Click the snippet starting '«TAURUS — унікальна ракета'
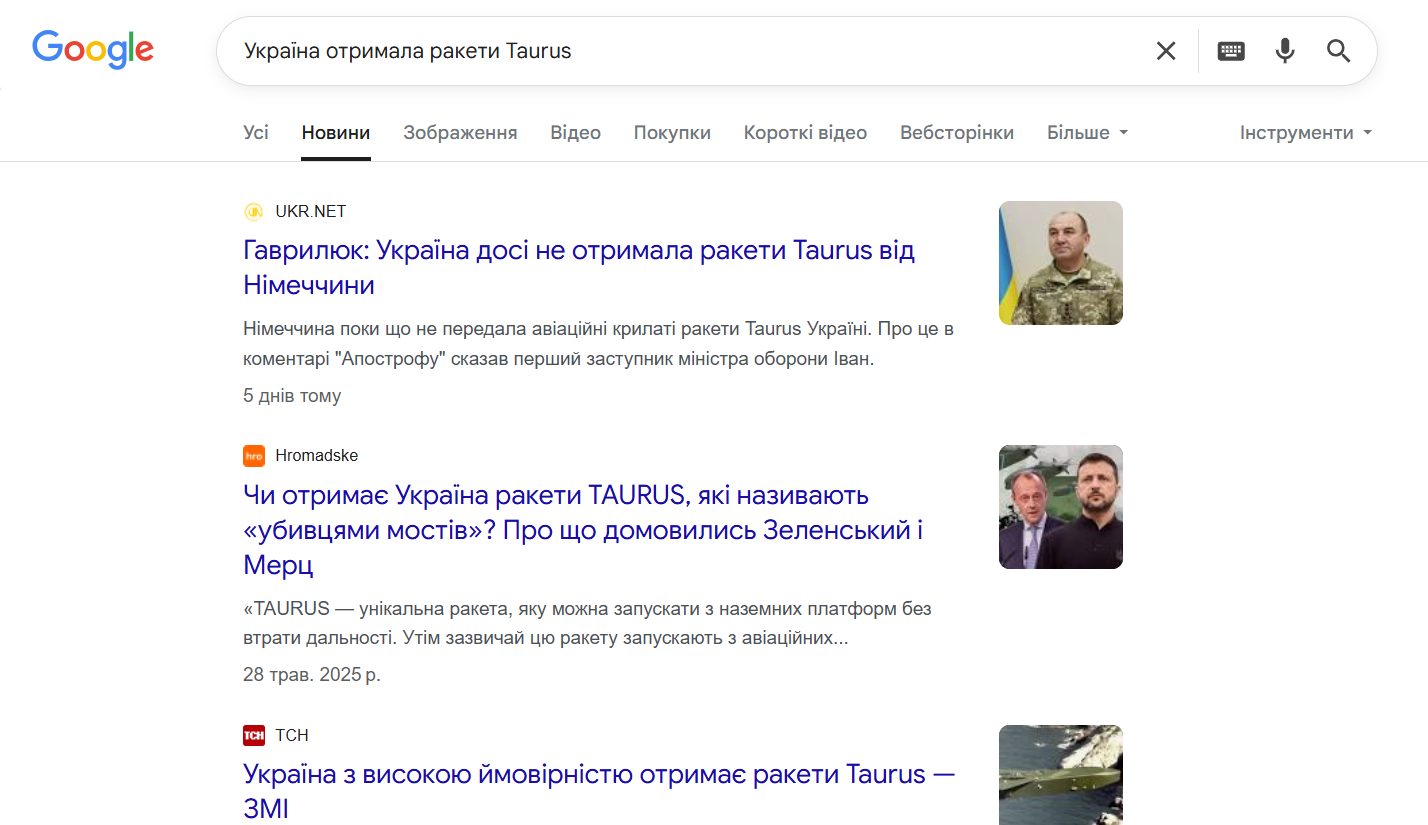Screen dimensions: 1428x825 (588, 623)
